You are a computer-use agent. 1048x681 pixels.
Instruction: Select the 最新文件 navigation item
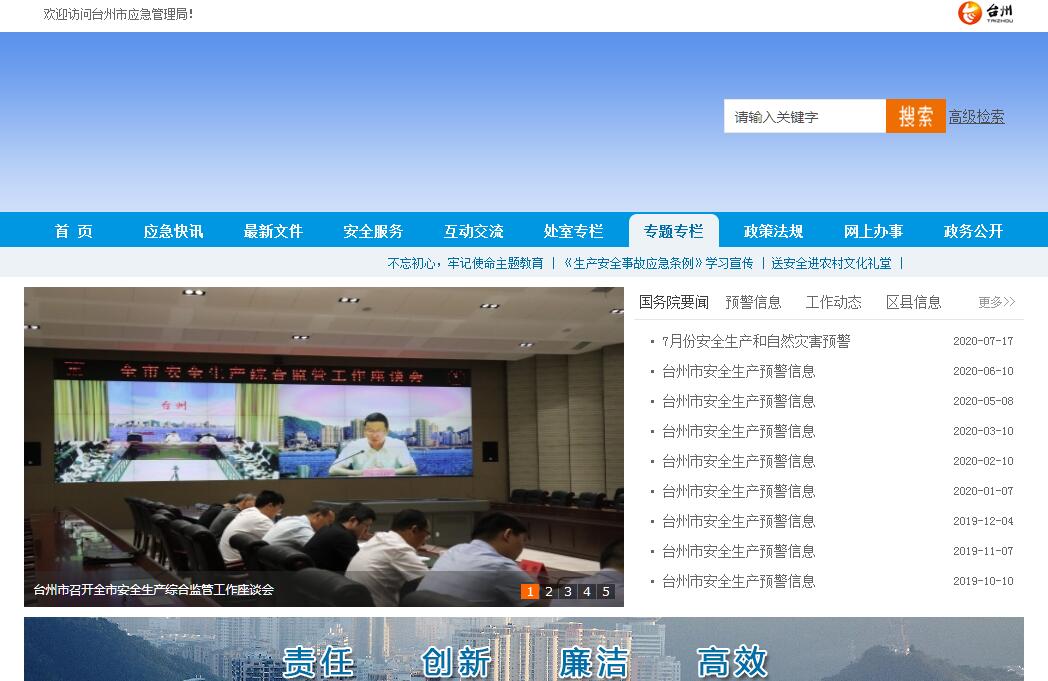pos(273,231)
